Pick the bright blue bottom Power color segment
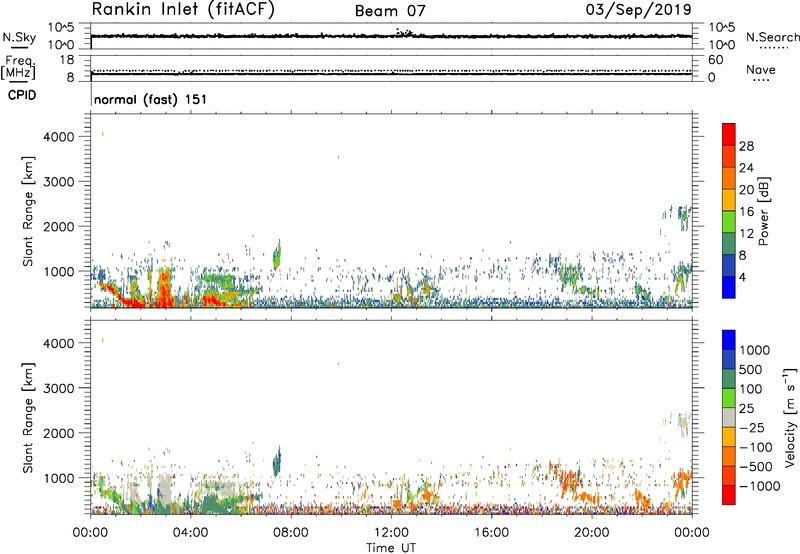Viewport: 800px width, 554px height. click(729, 287)
